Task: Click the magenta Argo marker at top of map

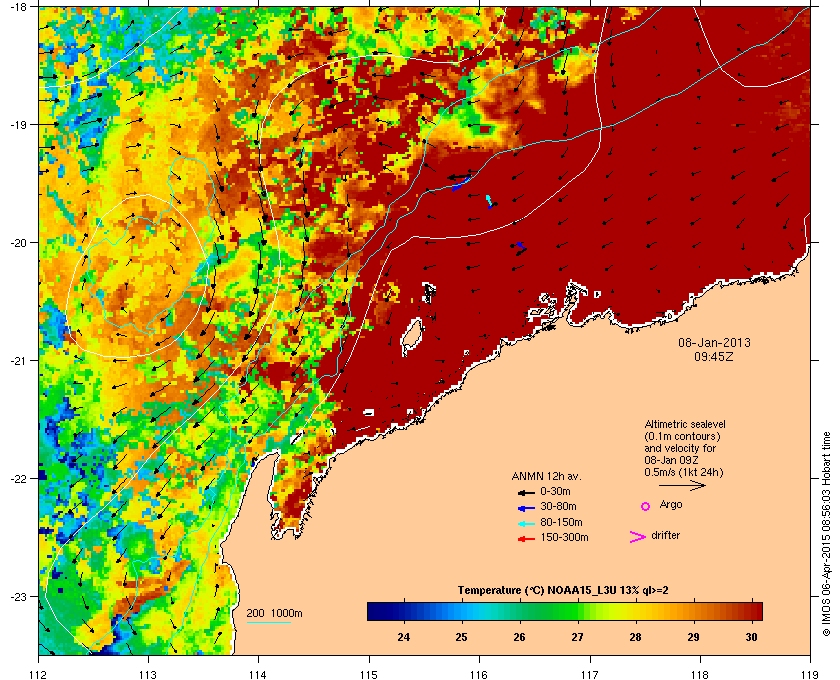Action: 218,9
